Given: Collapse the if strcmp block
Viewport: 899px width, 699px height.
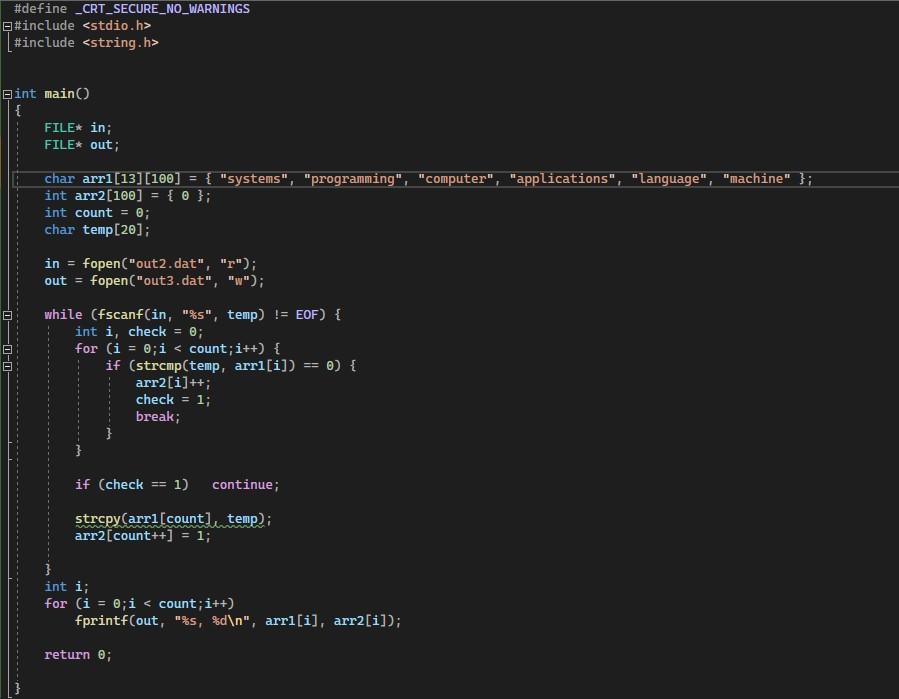Looking at the screenshot, I should 6,365.
